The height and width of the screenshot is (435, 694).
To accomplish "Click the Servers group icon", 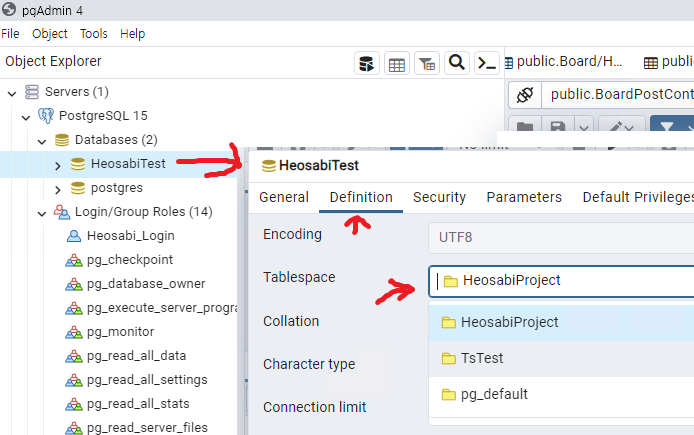I will point(32,92).
